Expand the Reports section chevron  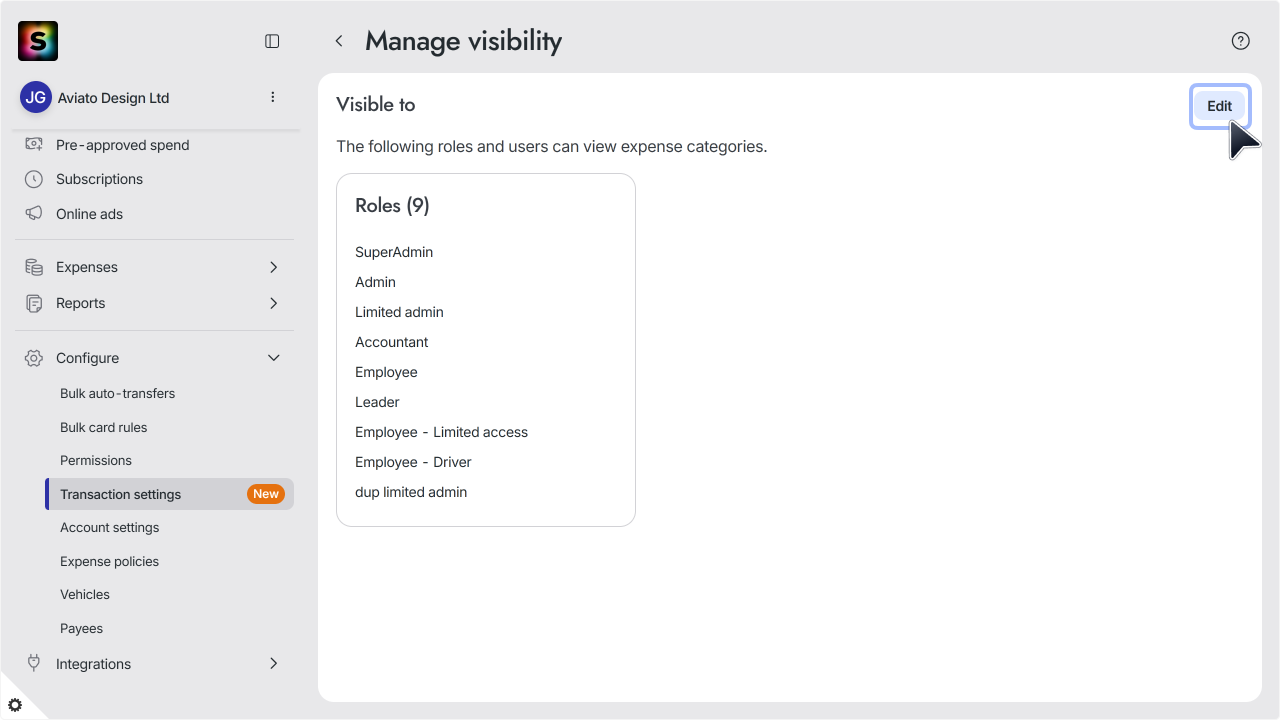pyautogui.click(x=274, y=303)
